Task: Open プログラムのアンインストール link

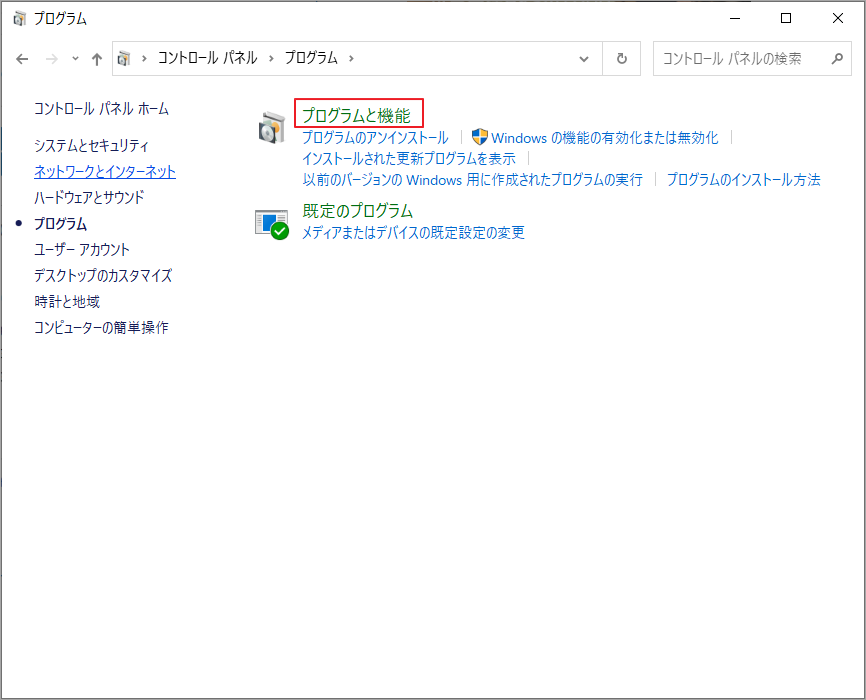Action: (375, 137)
